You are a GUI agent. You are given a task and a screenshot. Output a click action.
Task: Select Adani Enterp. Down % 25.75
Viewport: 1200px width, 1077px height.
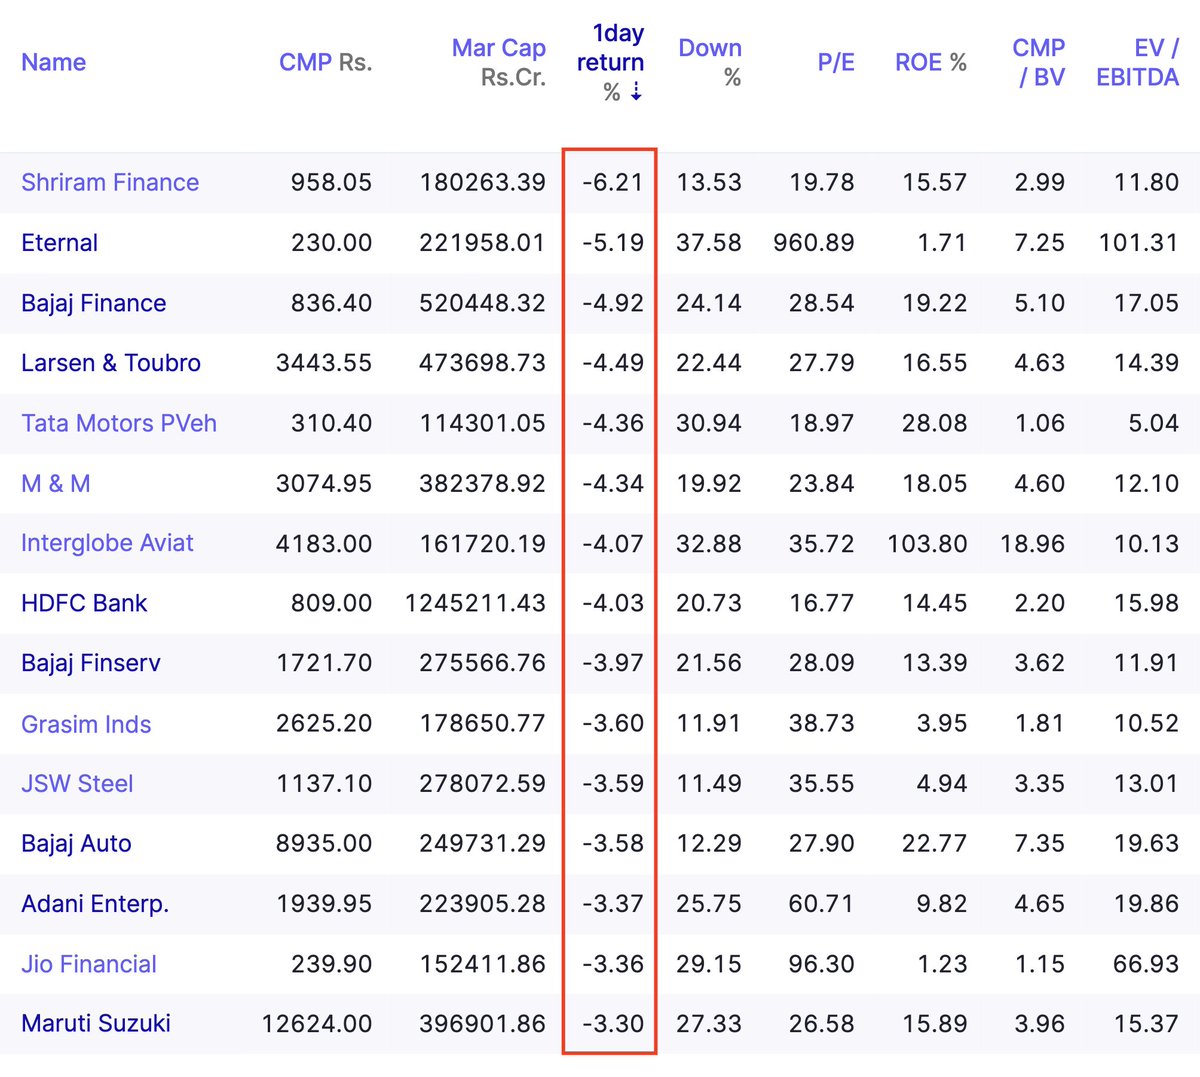click(x=709, y=904)
